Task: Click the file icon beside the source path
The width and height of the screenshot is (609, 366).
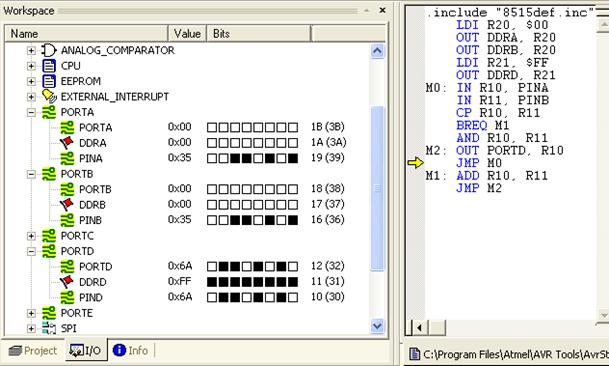Action: tap(415, 354)
